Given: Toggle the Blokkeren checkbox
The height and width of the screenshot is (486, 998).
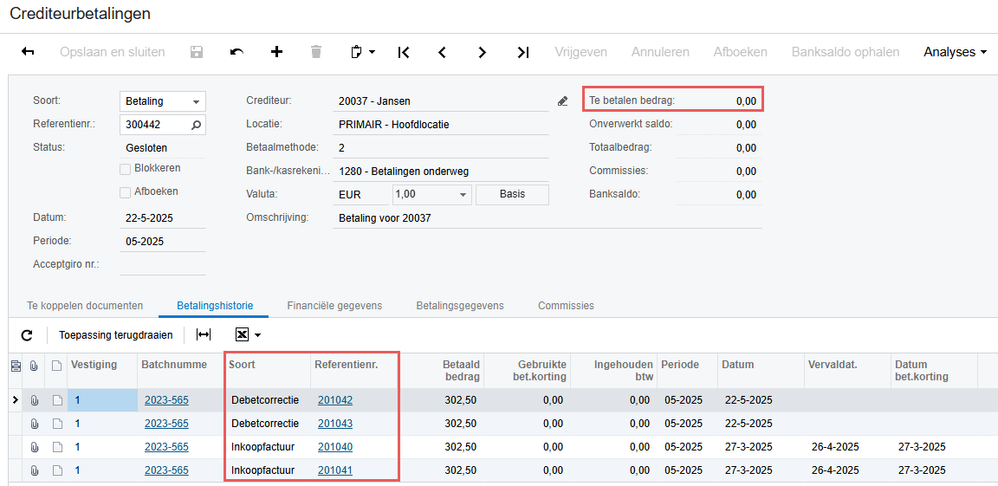Looking at the screenshot, I should coord(125,169).
